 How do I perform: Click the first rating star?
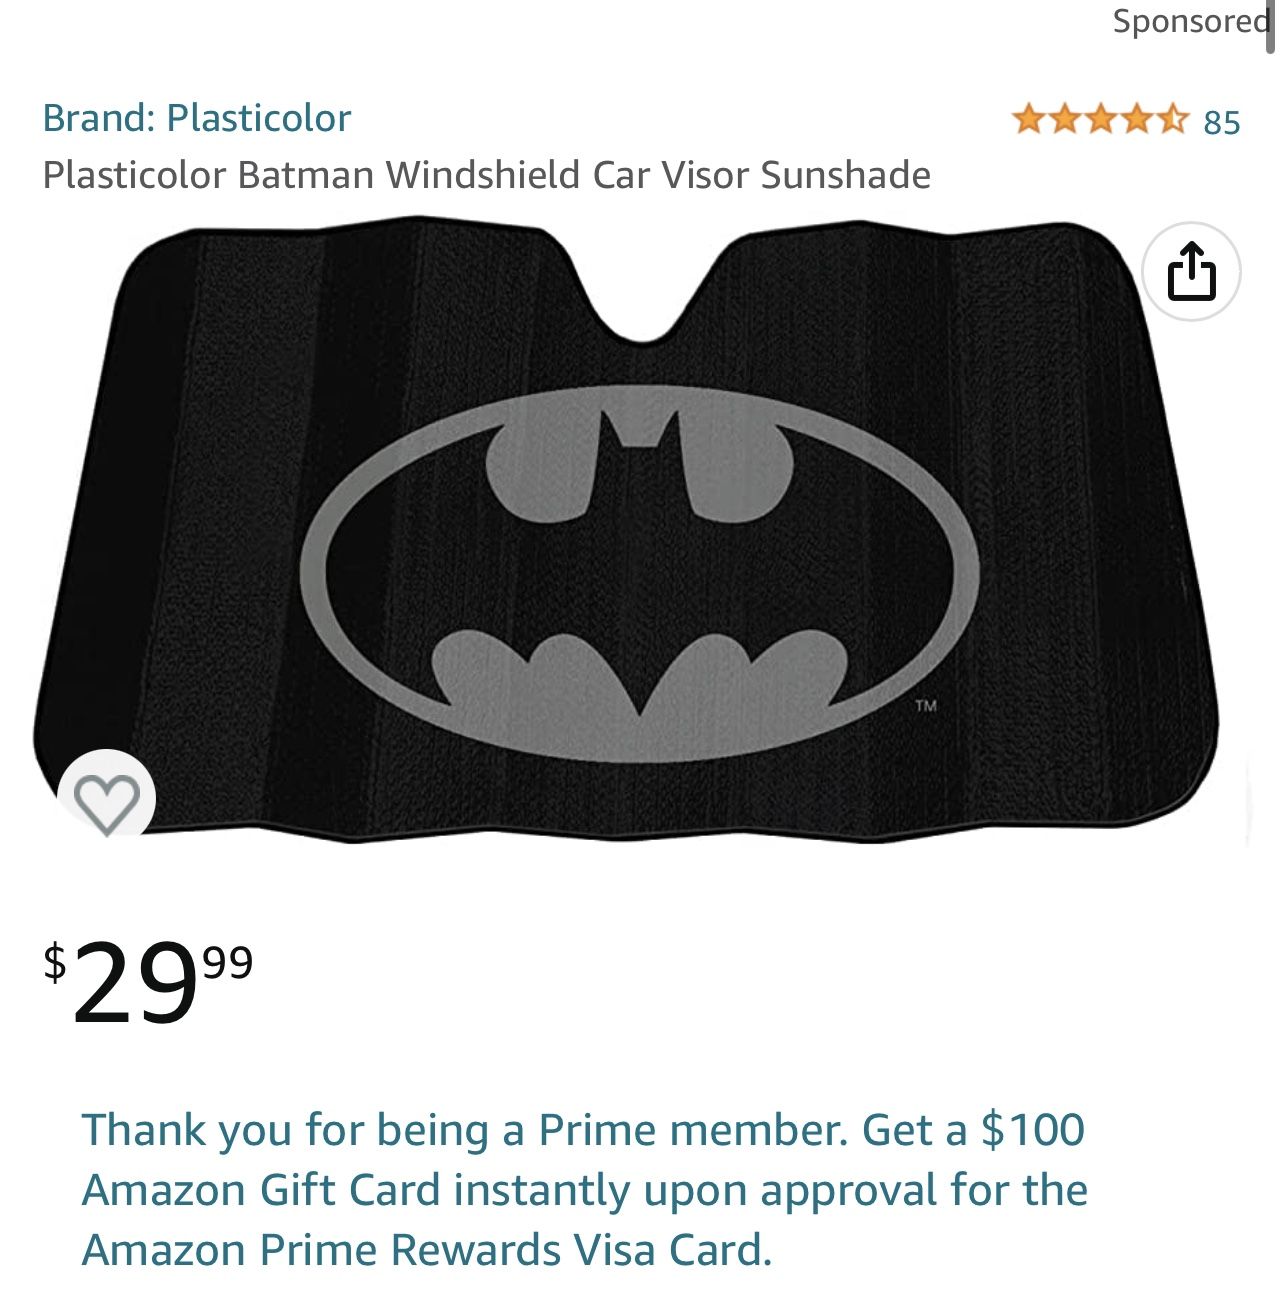1028,121
